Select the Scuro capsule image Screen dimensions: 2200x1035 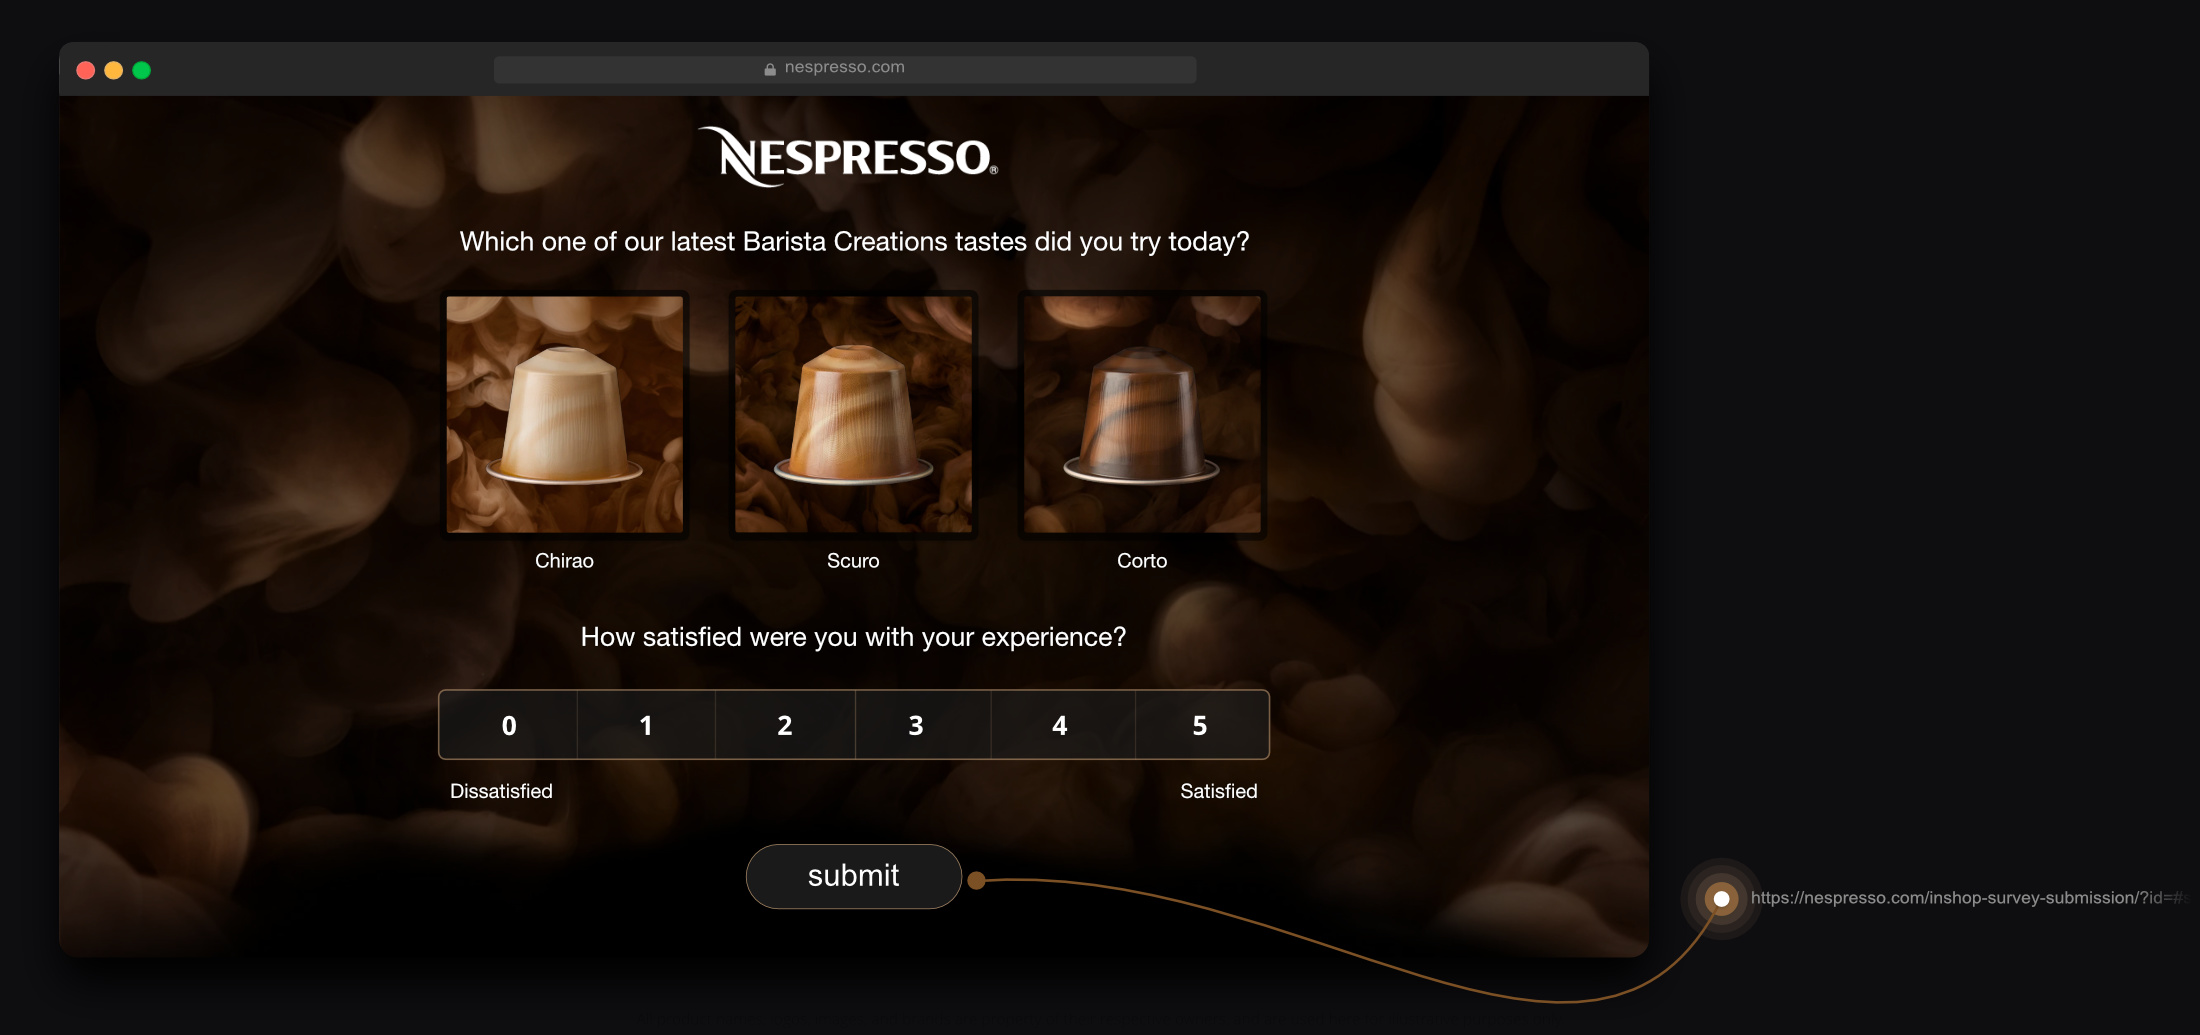[x=853, y=414]
